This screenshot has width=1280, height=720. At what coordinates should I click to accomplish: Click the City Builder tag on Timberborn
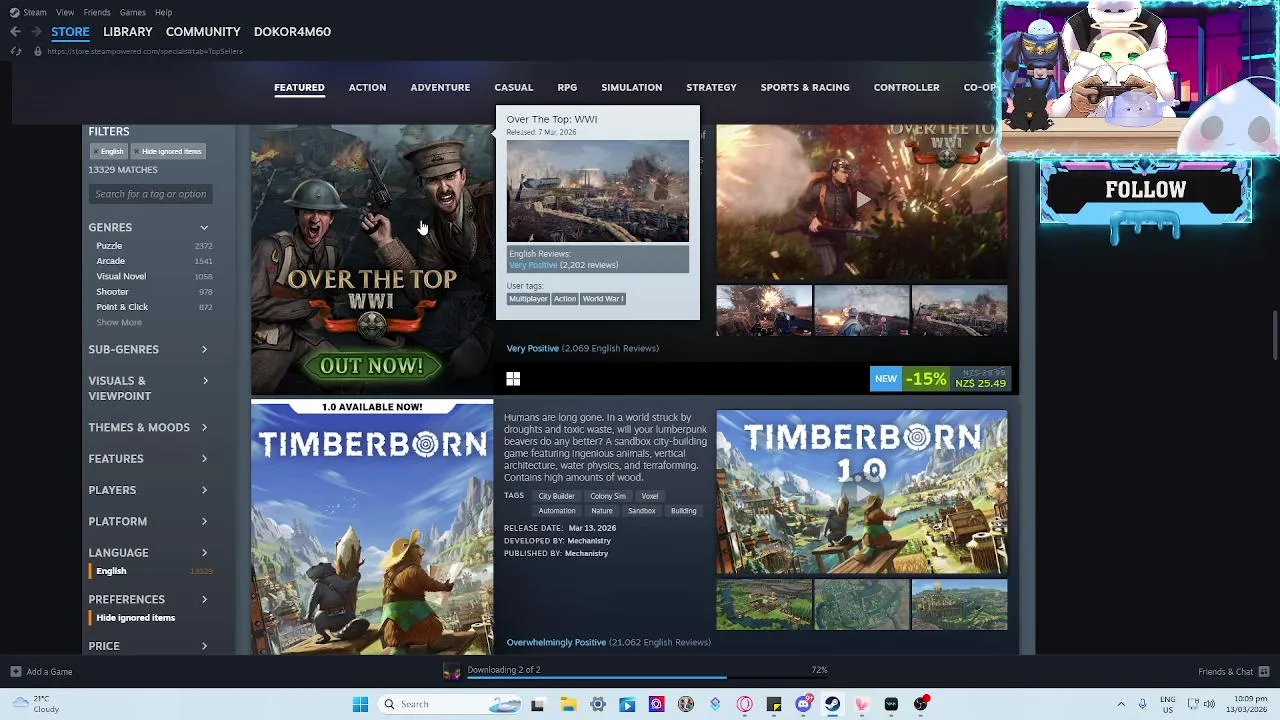556,496
